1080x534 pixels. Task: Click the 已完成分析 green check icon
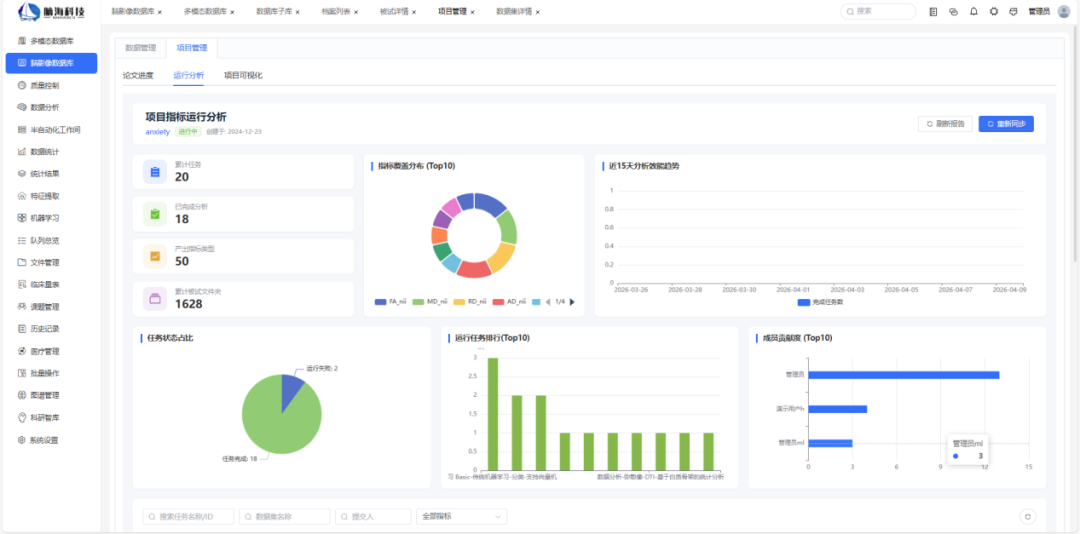click(155, 214)
